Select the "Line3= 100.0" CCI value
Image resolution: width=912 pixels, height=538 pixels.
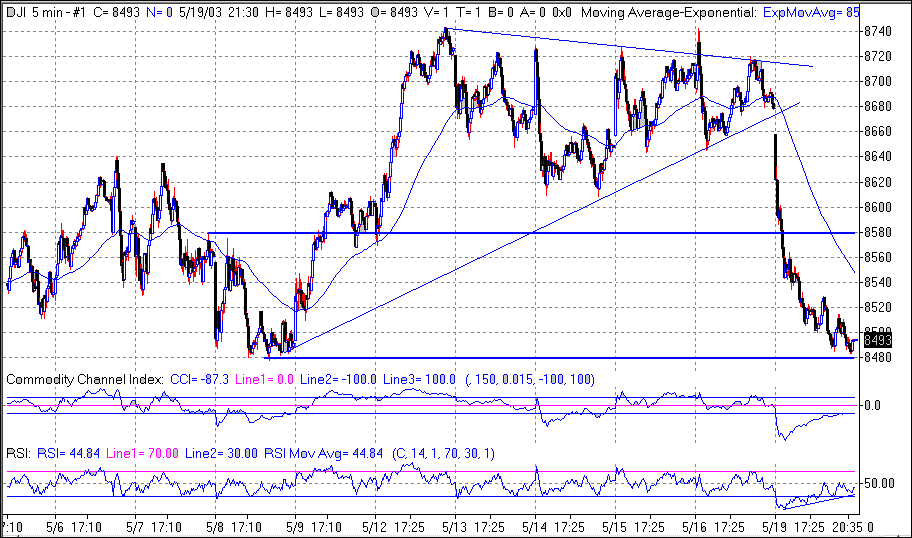point(419,380)
